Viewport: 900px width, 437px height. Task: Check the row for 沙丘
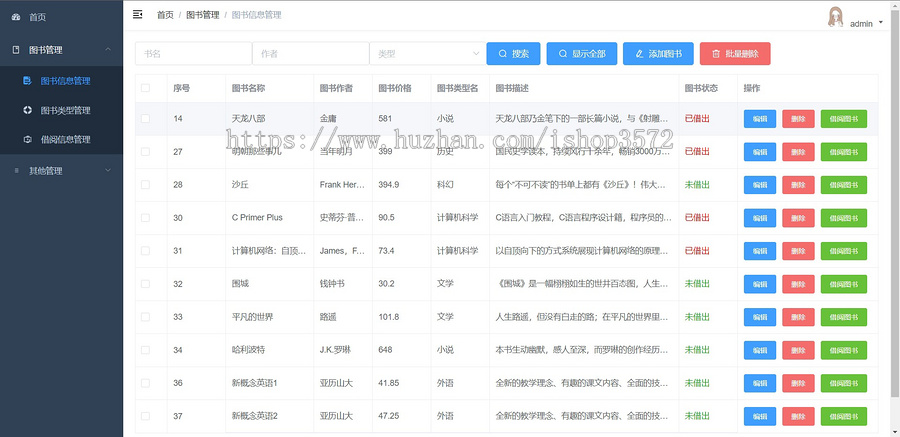(145, 184)
